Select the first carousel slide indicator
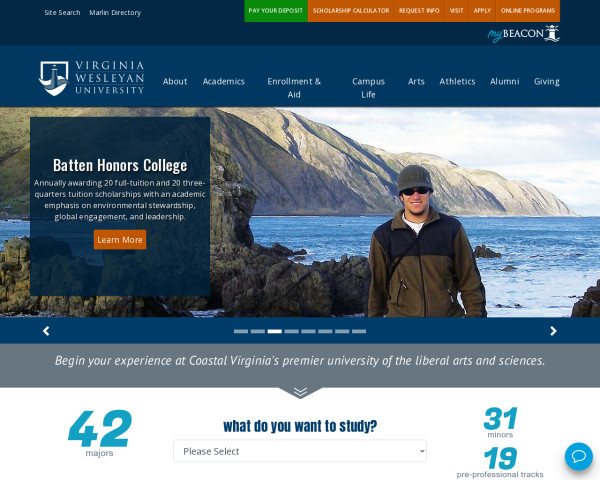 tap(241, 331)
